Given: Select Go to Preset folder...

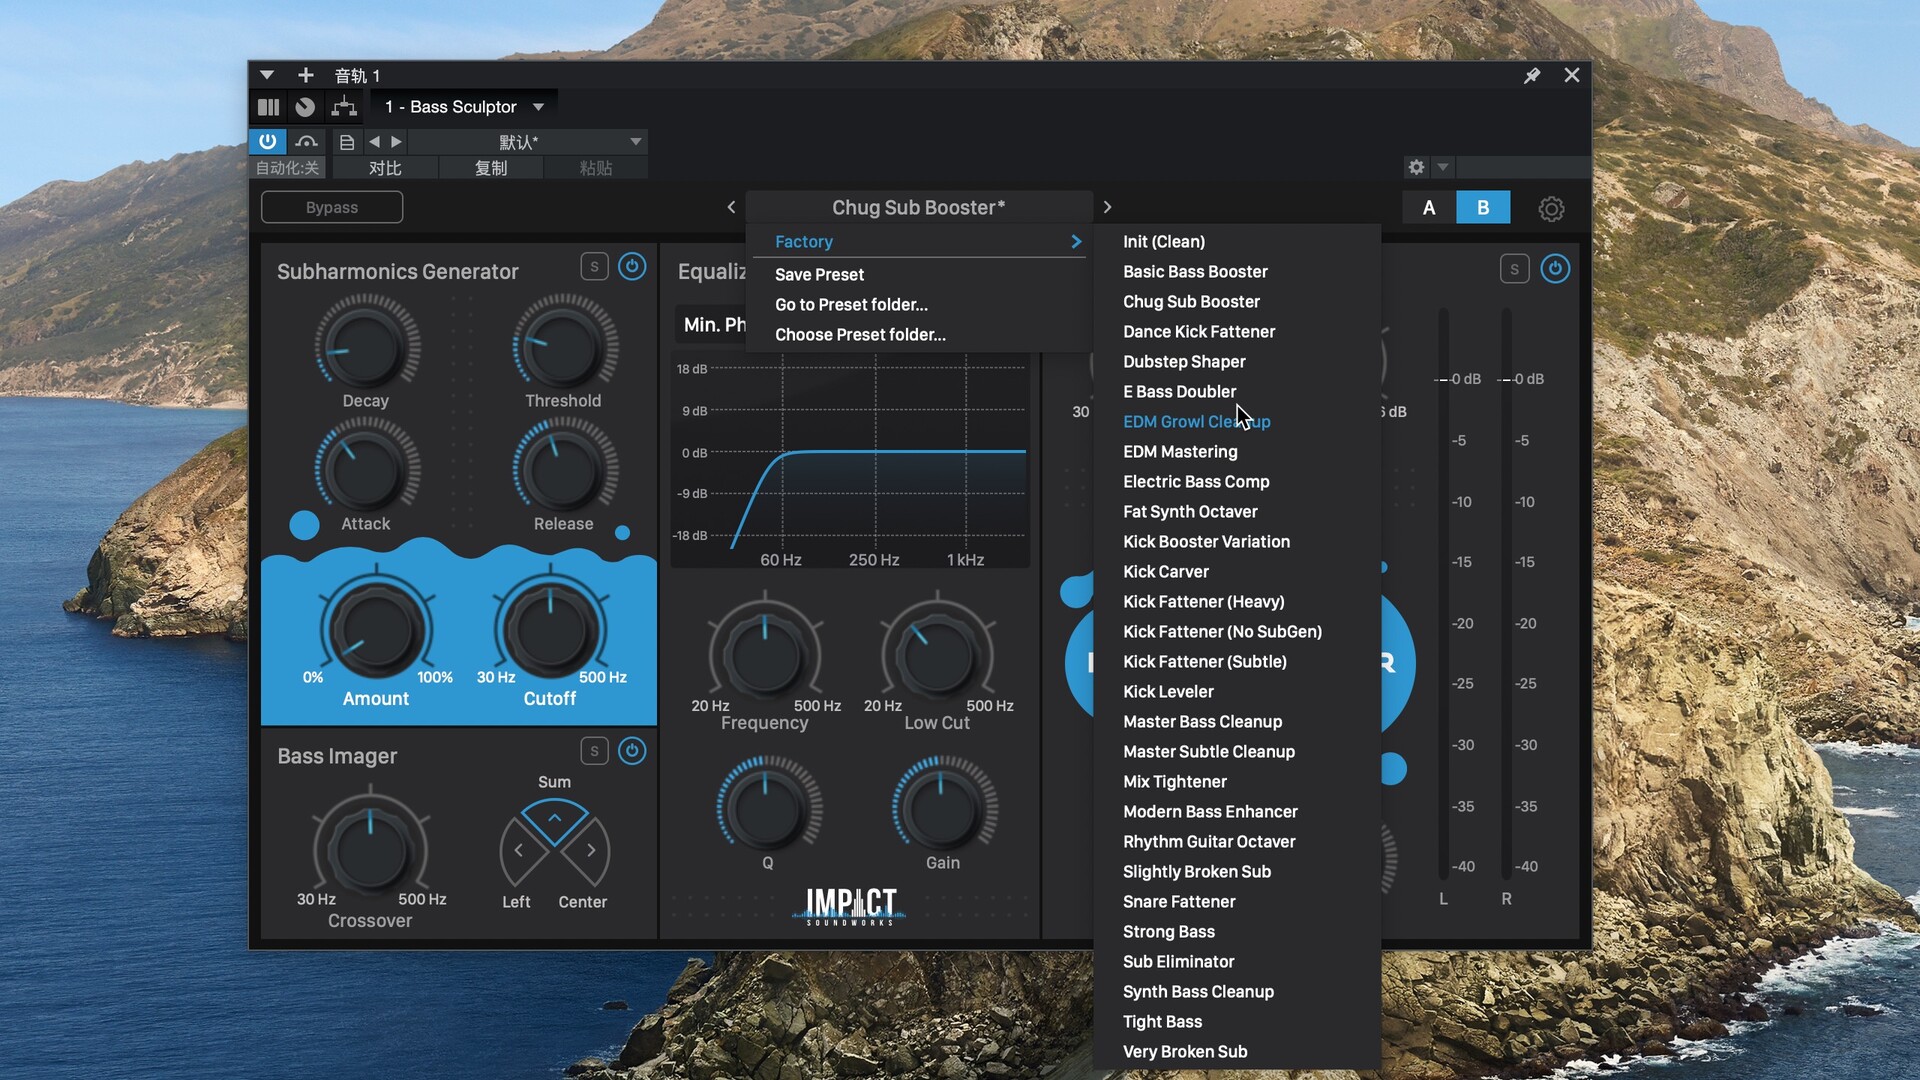Looking at the screenshot, I should pyautogui.click(x=851, y=304).
